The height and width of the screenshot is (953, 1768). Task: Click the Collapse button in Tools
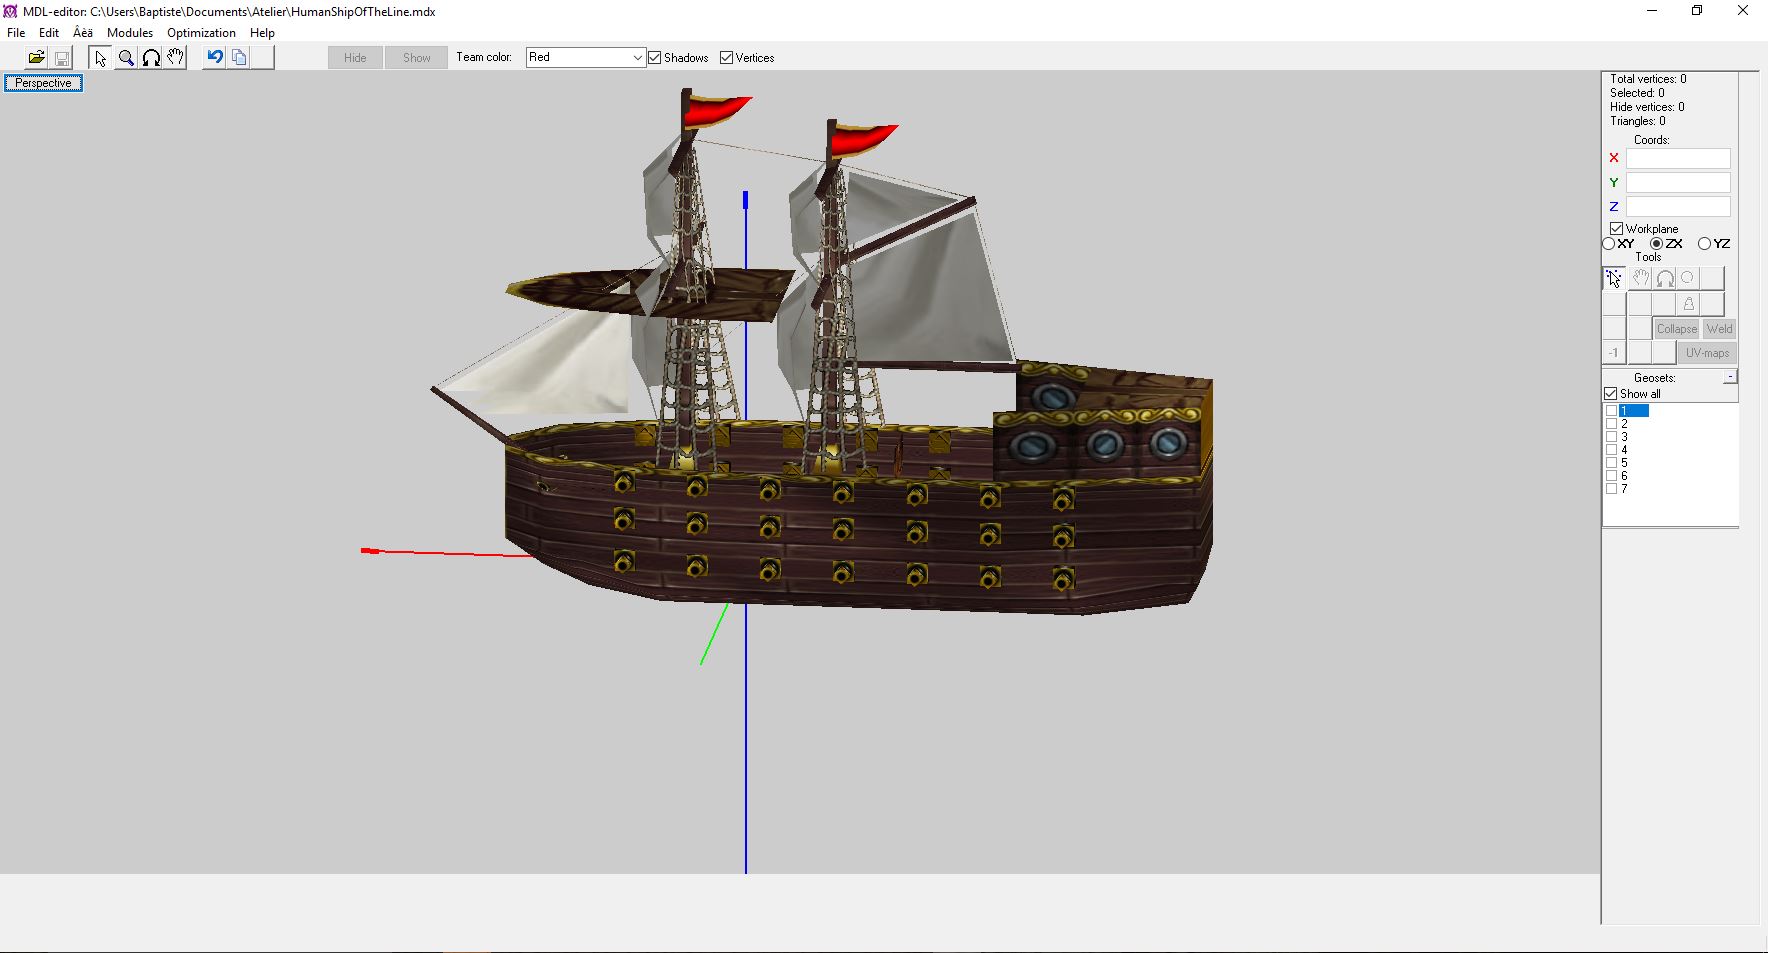click(x=1677, y=328)
